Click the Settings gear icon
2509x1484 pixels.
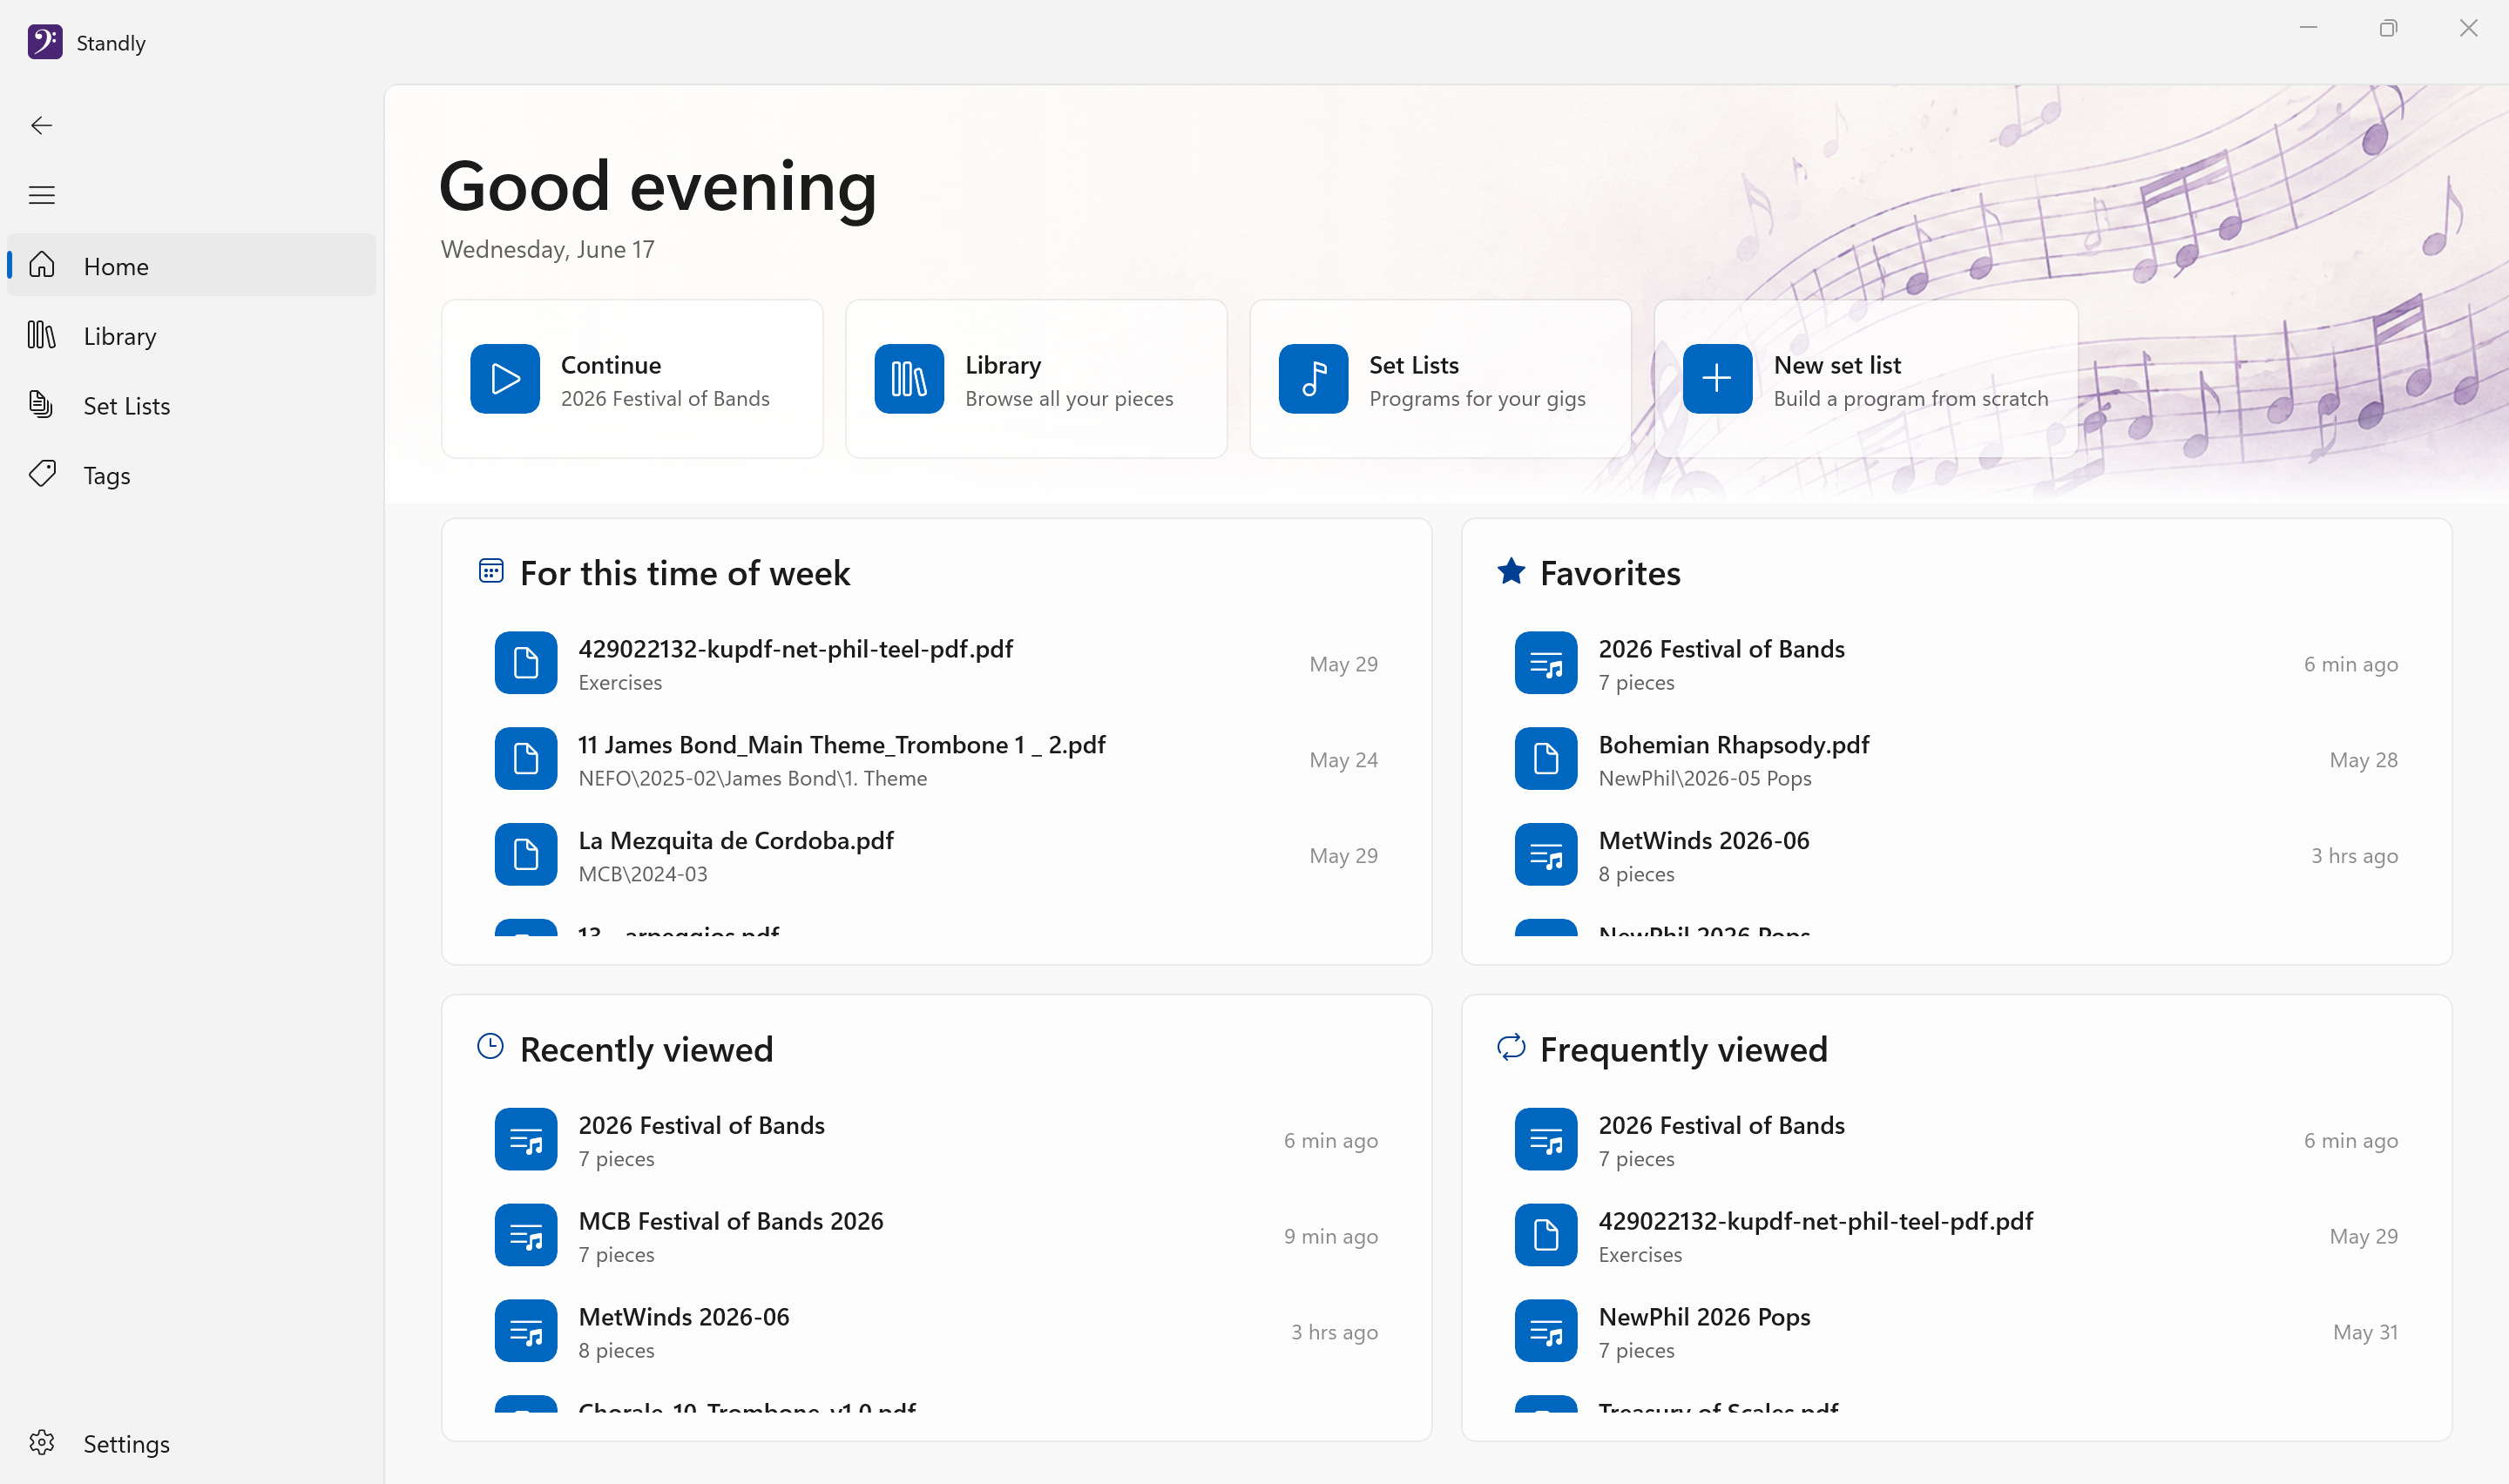tap(42, 1442)
